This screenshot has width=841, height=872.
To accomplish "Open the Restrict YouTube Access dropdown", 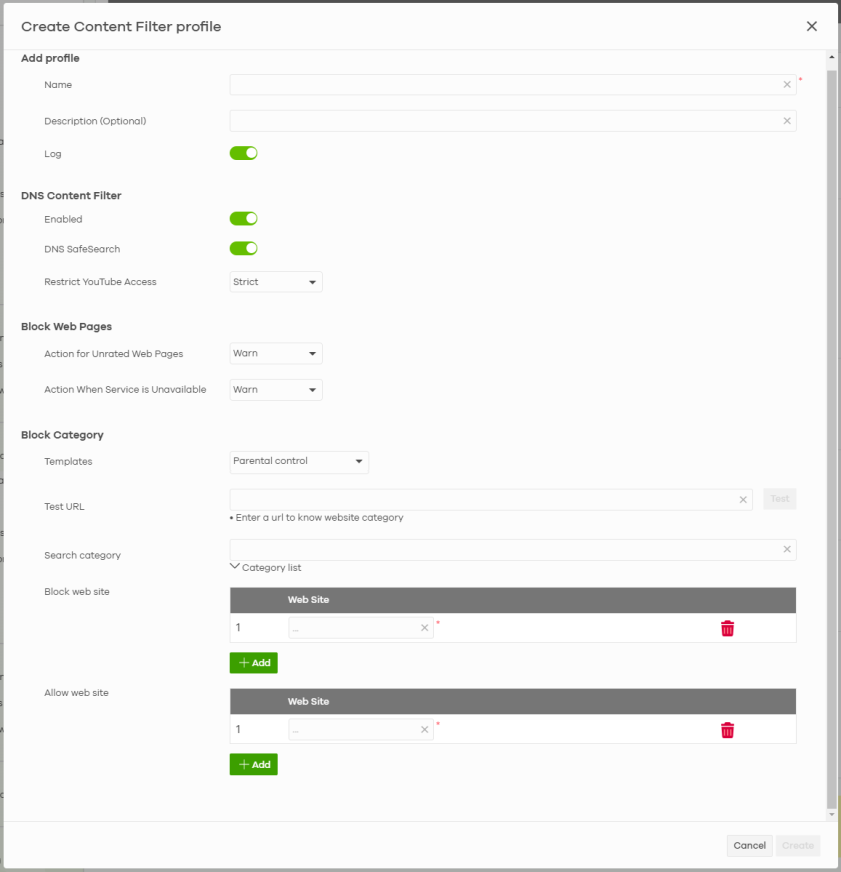I will click(x=276, y=282).
